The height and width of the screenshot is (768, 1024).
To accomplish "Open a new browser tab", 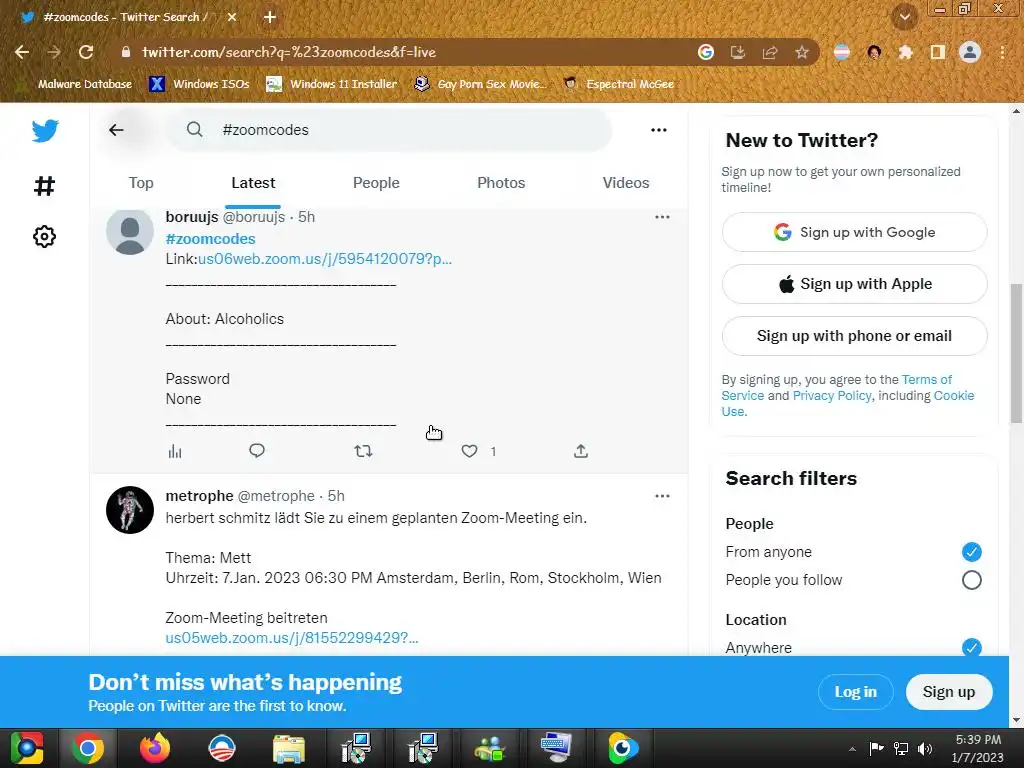I will click(x=270, y=18).
